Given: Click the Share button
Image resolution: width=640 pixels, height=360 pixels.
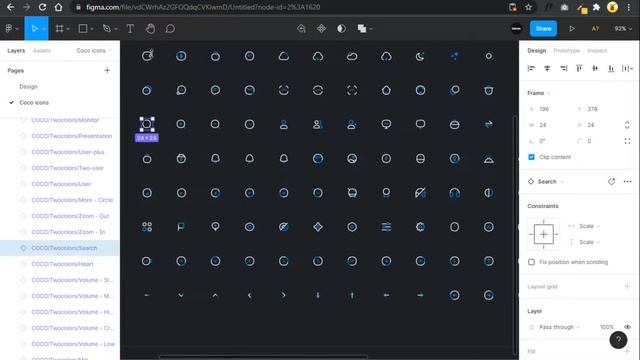Looking at the screenshot, I should (x=543, y=29).
